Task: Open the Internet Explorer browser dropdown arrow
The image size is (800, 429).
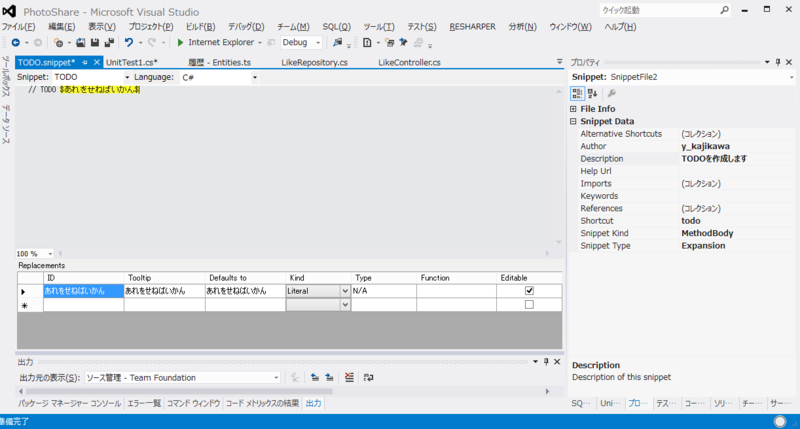Action: 260,43
